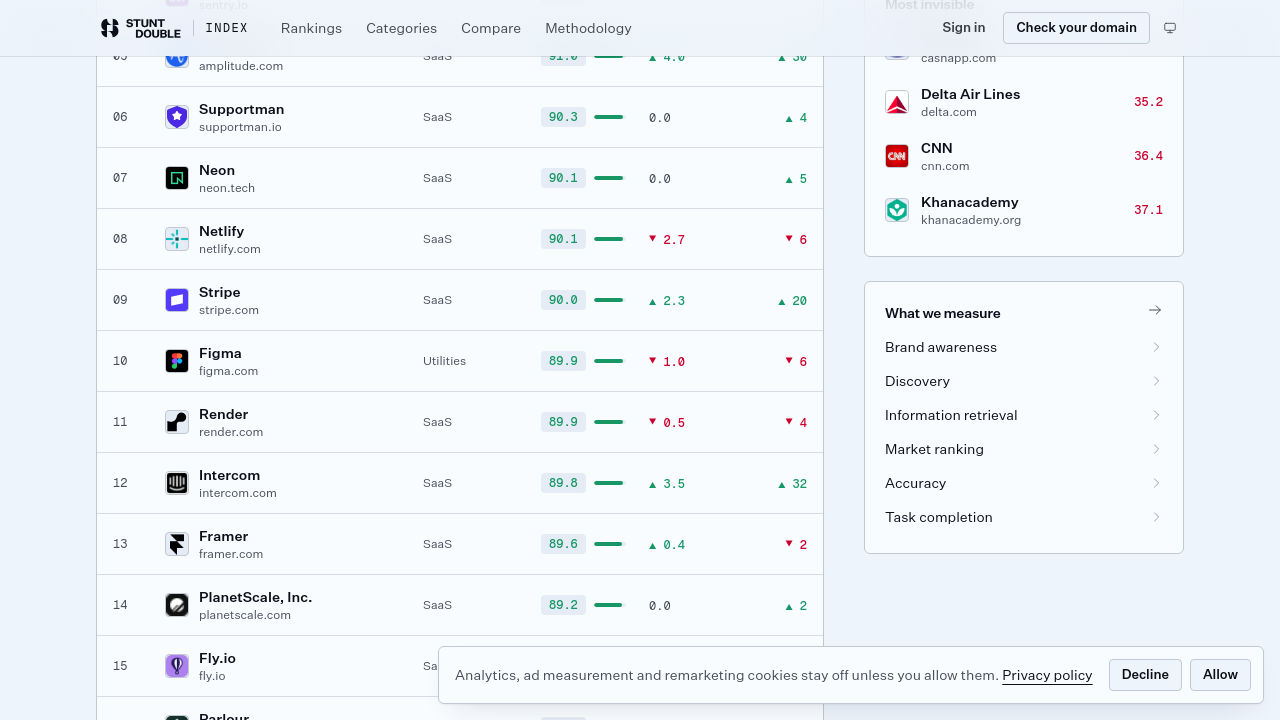The image size is (1280, 720).
Task: Click the Check your domain button
Action: click(x=1076, y=27)
